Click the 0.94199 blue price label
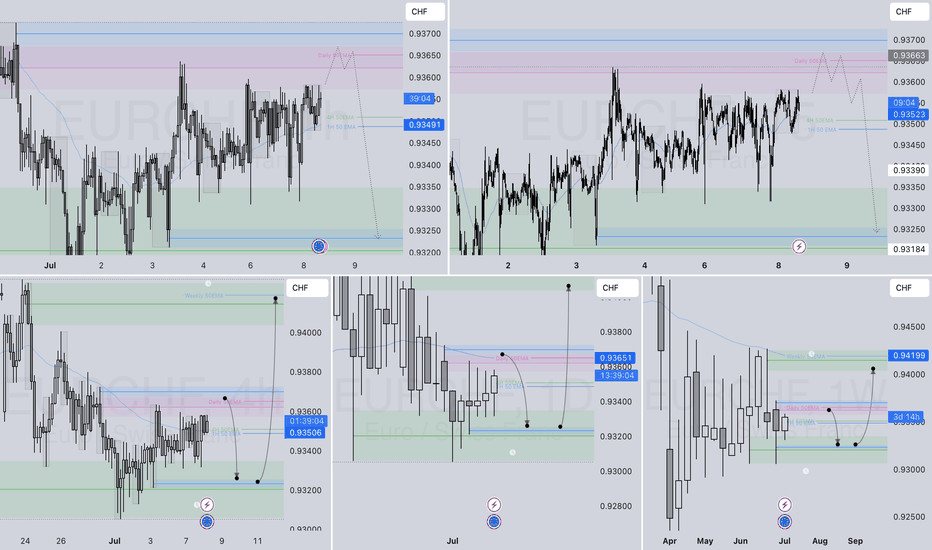 (908, 356)
